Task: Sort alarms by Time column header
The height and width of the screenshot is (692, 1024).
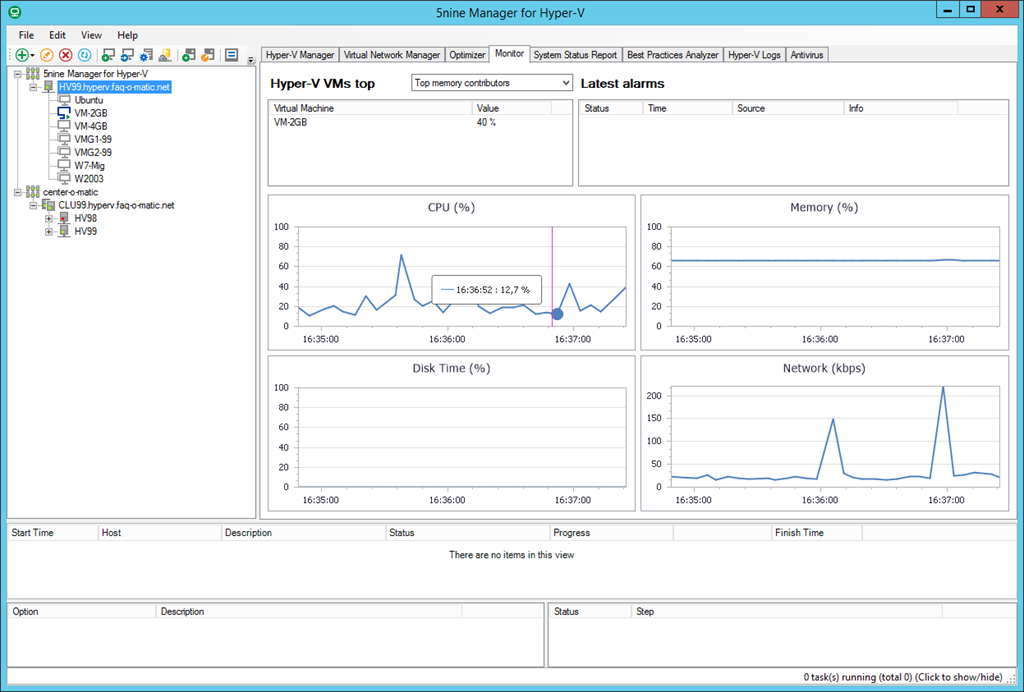Action: (688, 108)
